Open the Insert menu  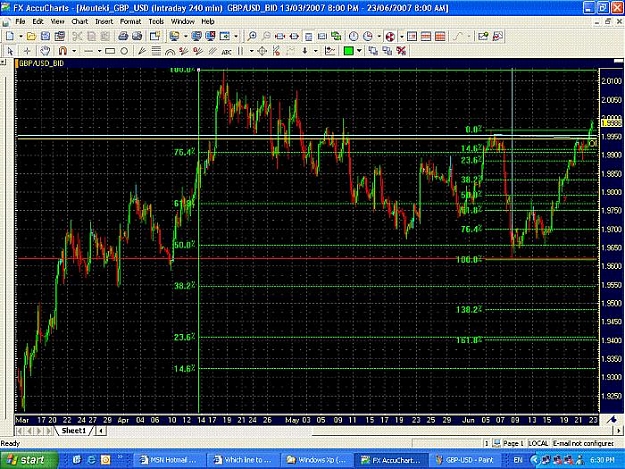[104, 22]
